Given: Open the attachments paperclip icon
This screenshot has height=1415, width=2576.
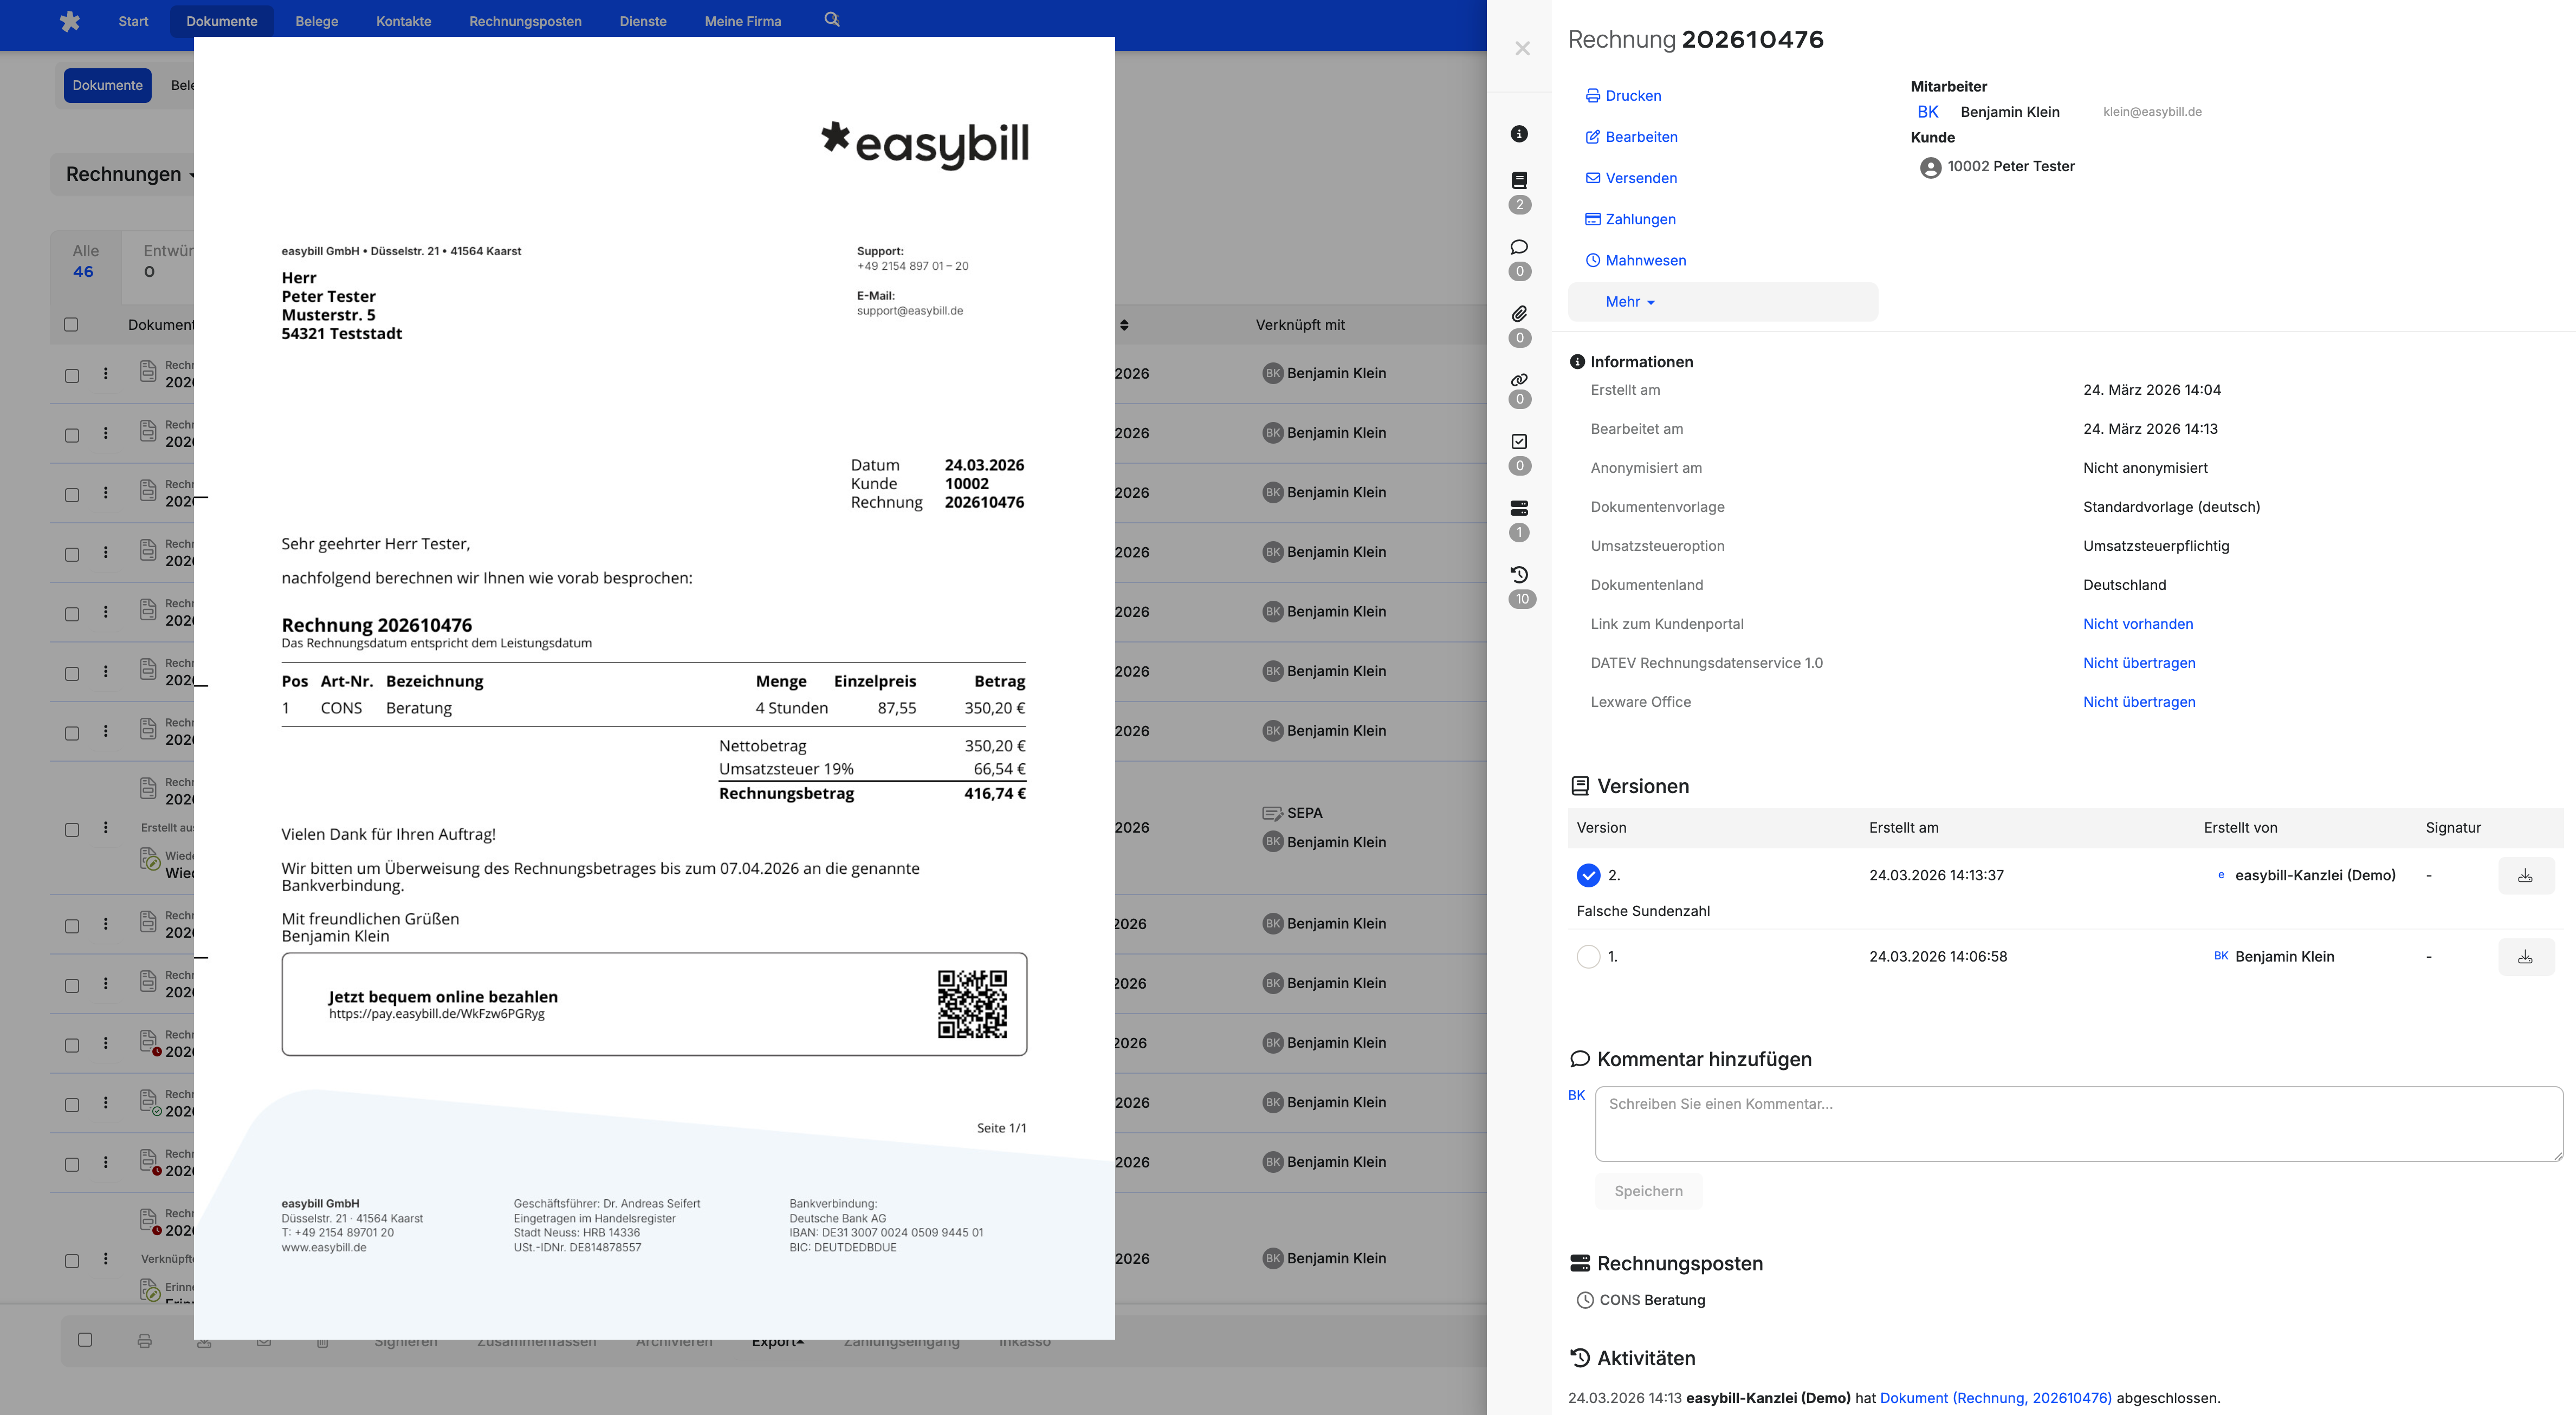Looking at the screenshot, I should point(1519,314).
